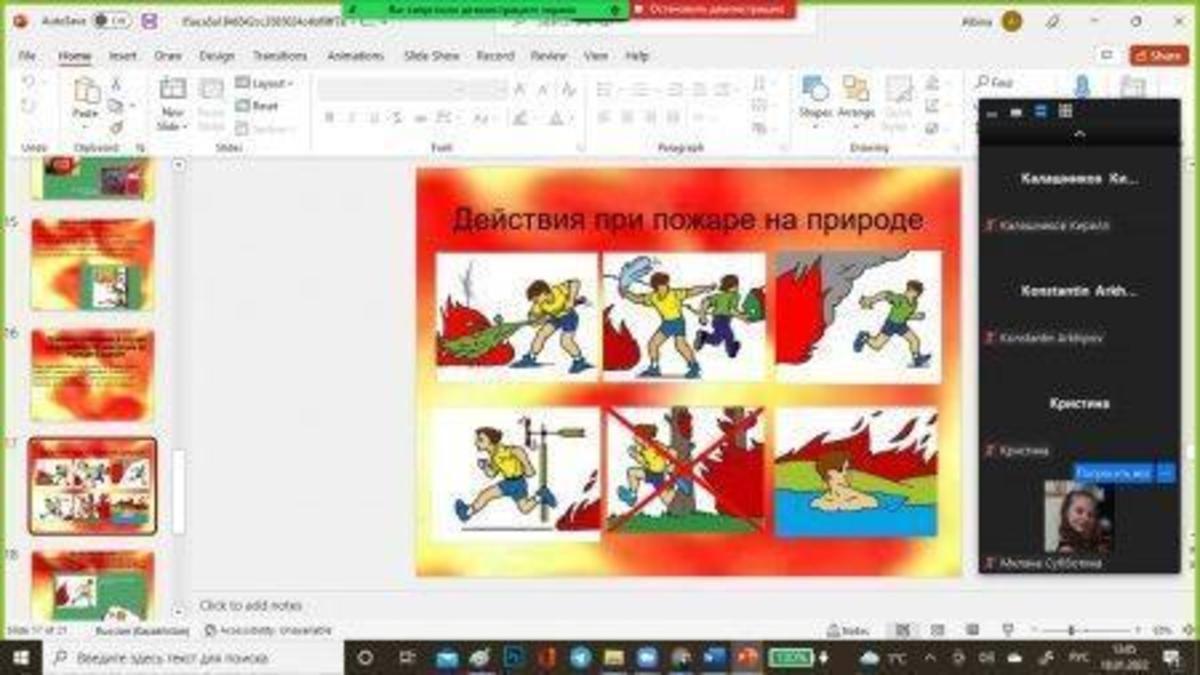Switch to the Insert ribbon tab
The height and width of the screenshot is (675, 1200).
pyautogui.click(x=123, y=56)
